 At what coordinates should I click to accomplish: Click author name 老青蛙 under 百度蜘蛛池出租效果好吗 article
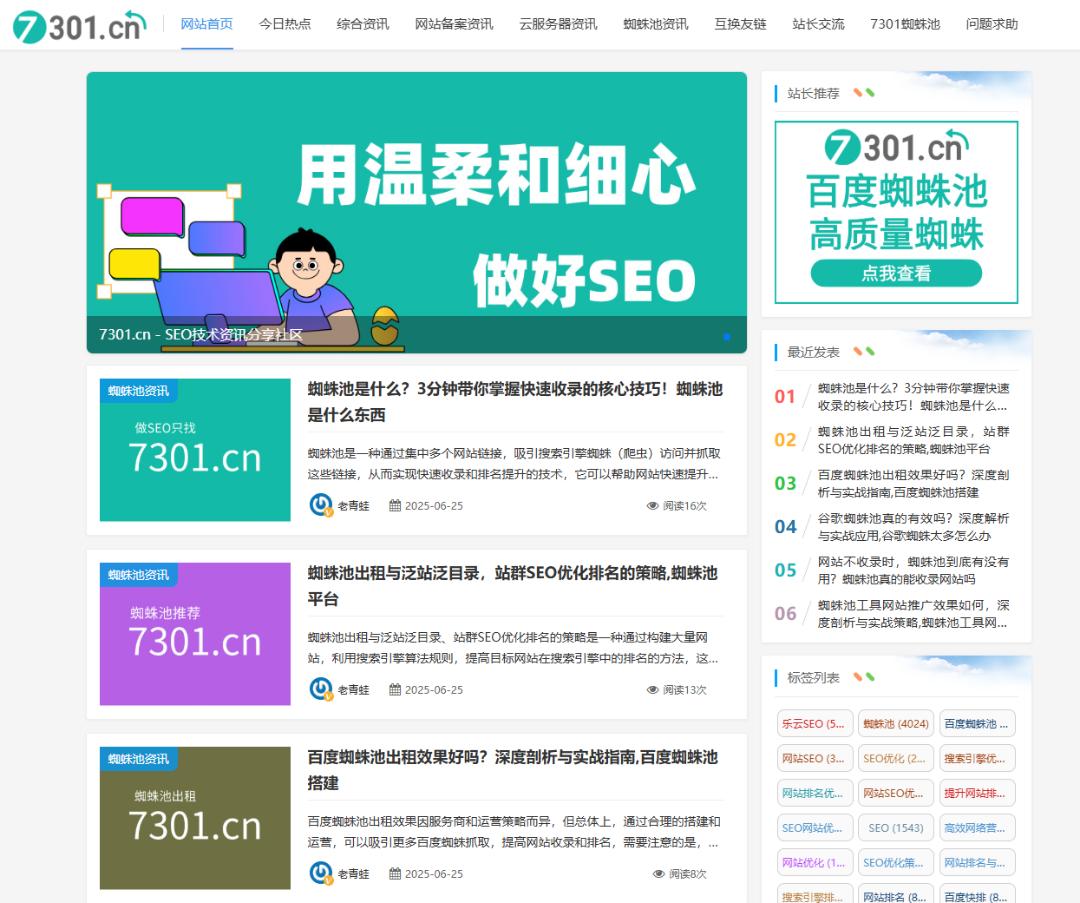tap(353, 873)
